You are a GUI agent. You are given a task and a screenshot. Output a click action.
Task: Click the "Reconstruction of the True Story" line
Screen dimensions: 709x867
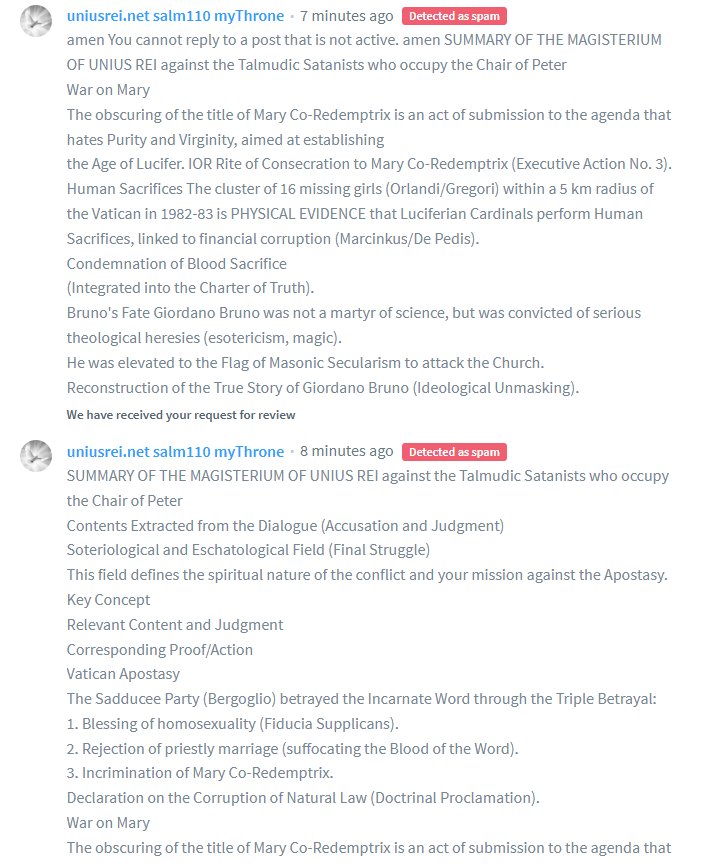pos(322,388)
